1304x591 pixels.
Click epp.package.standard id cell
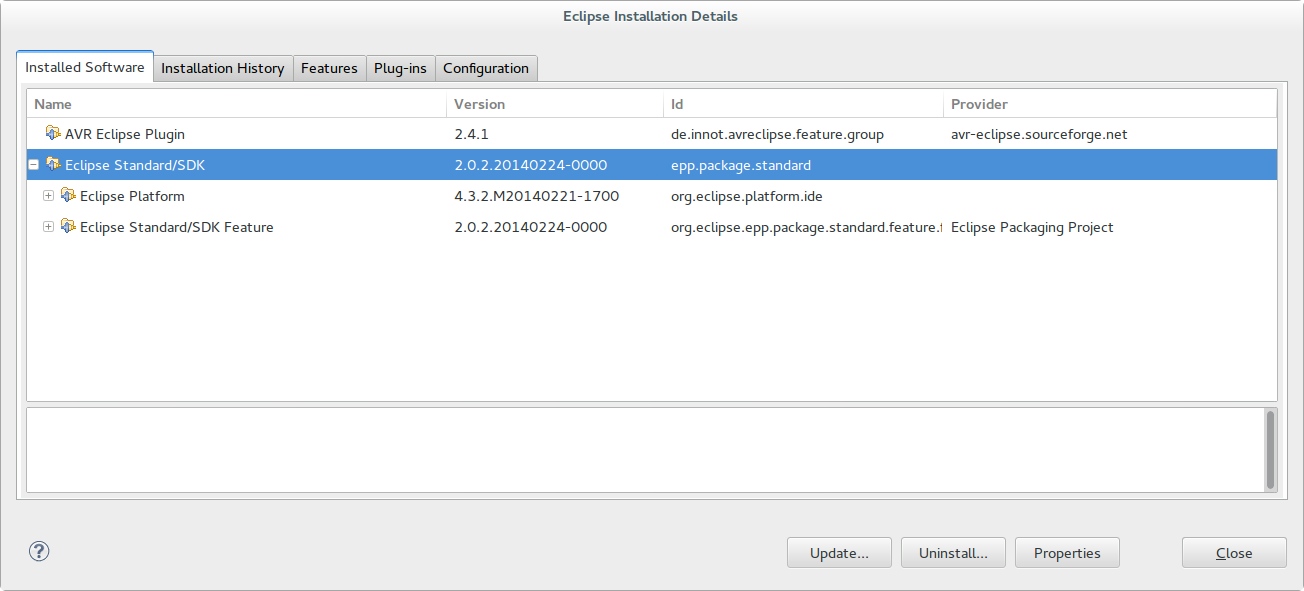741,165
